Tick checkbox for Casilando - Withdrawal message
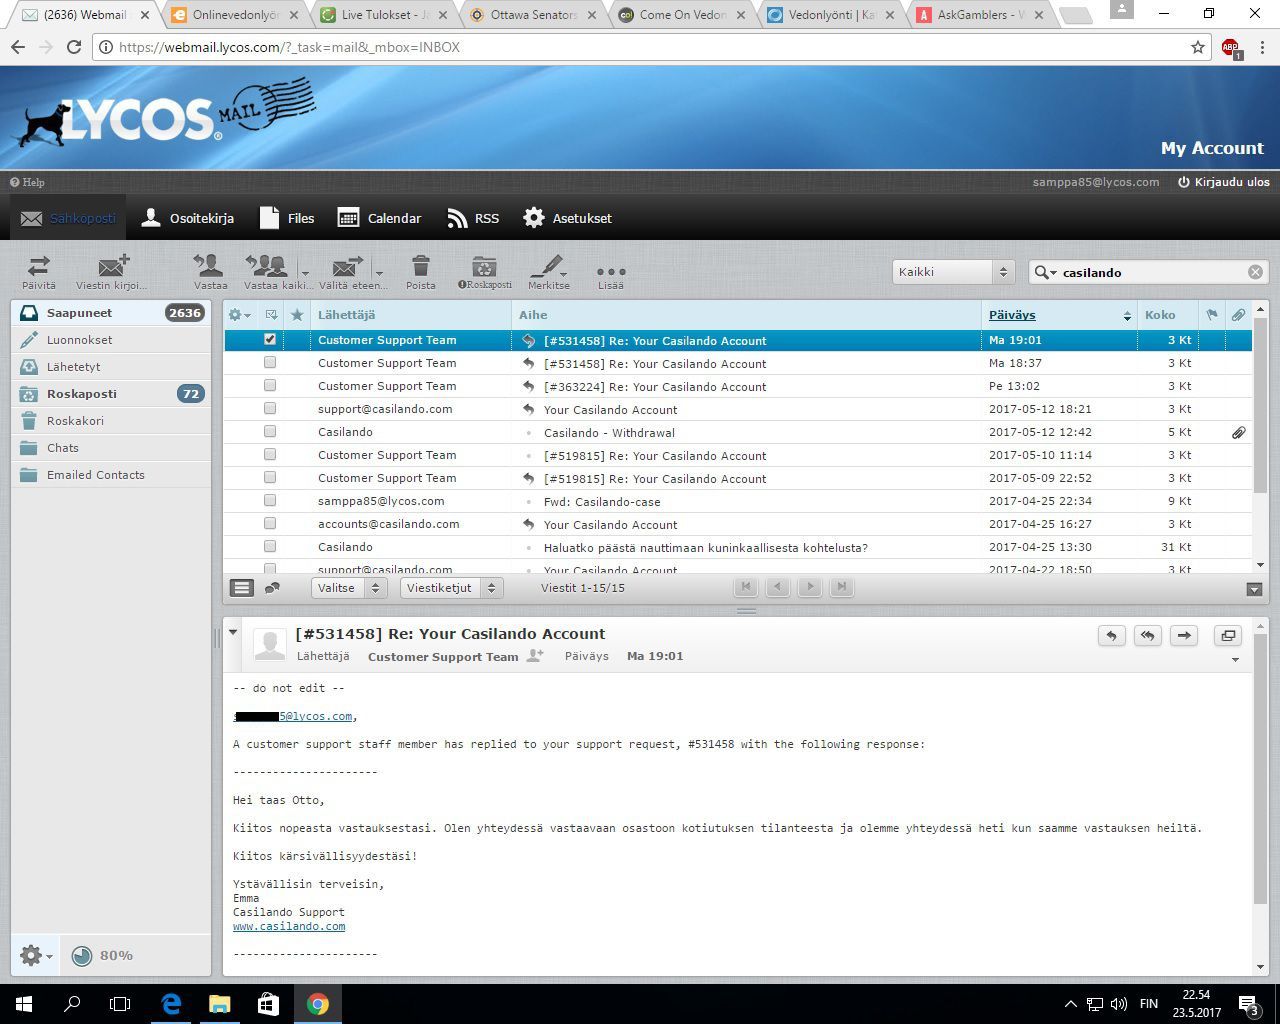This screenshot has height=1024, width=1280. [x=270, y=432]
